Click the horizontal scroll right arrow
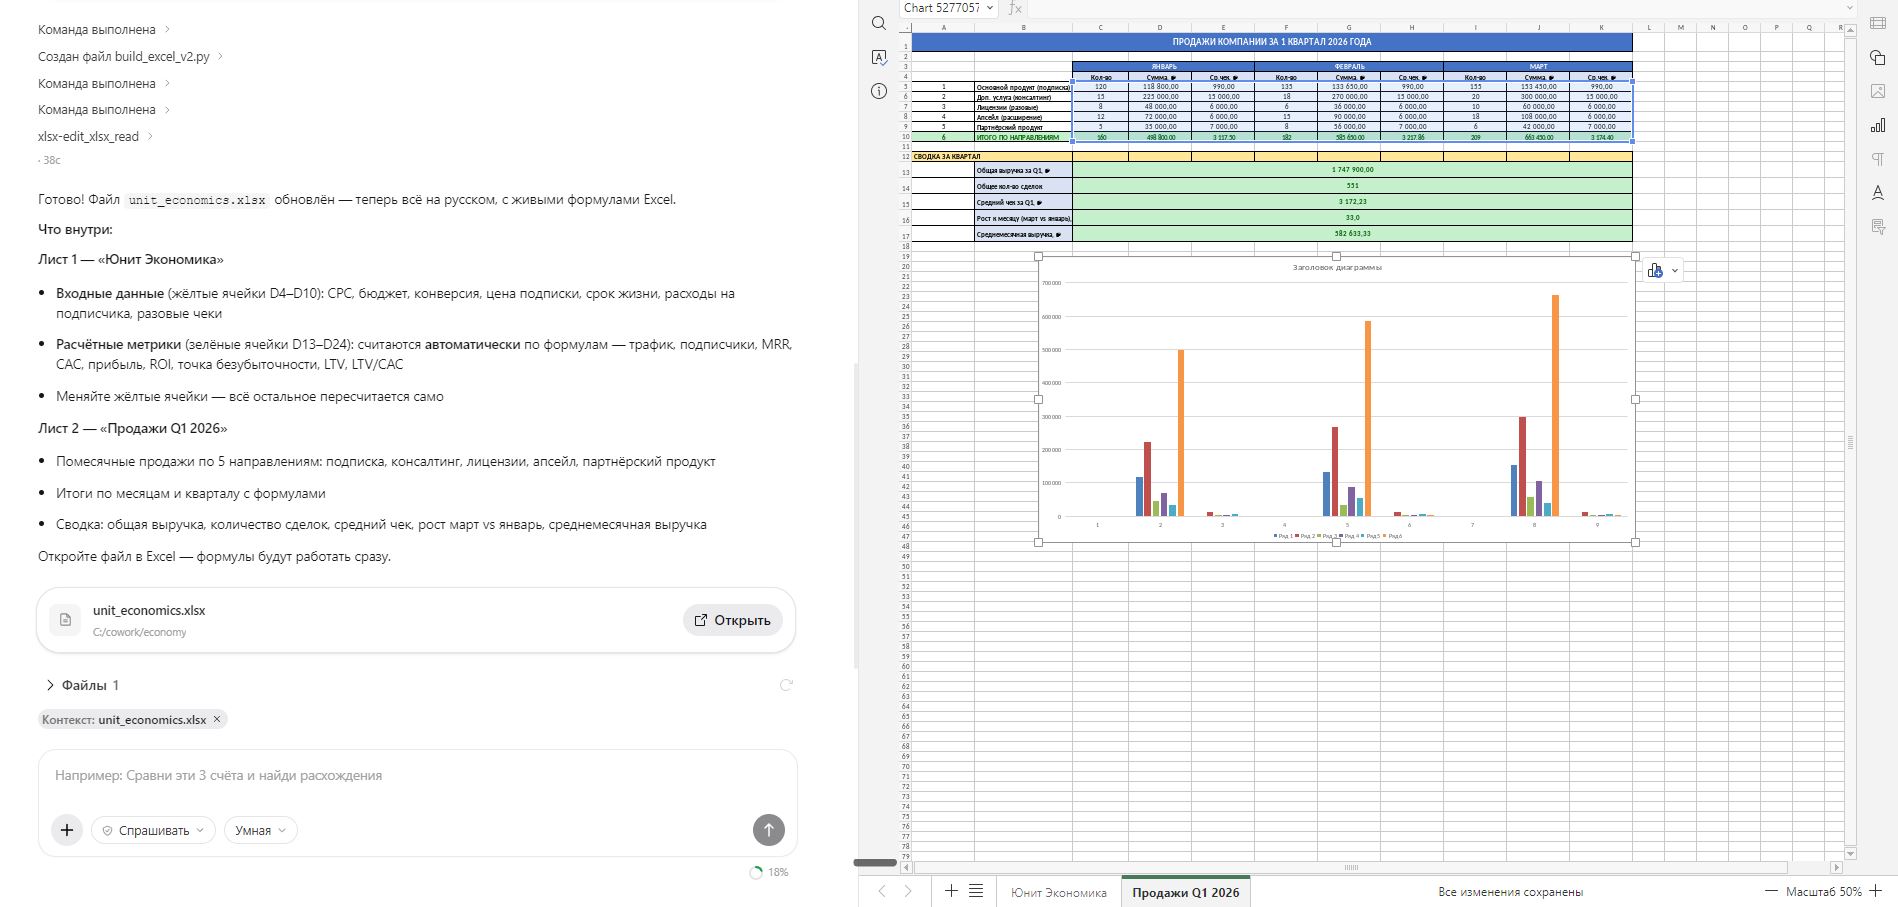The width and height of the screenshot is (1898, 907). point(1836,867)
